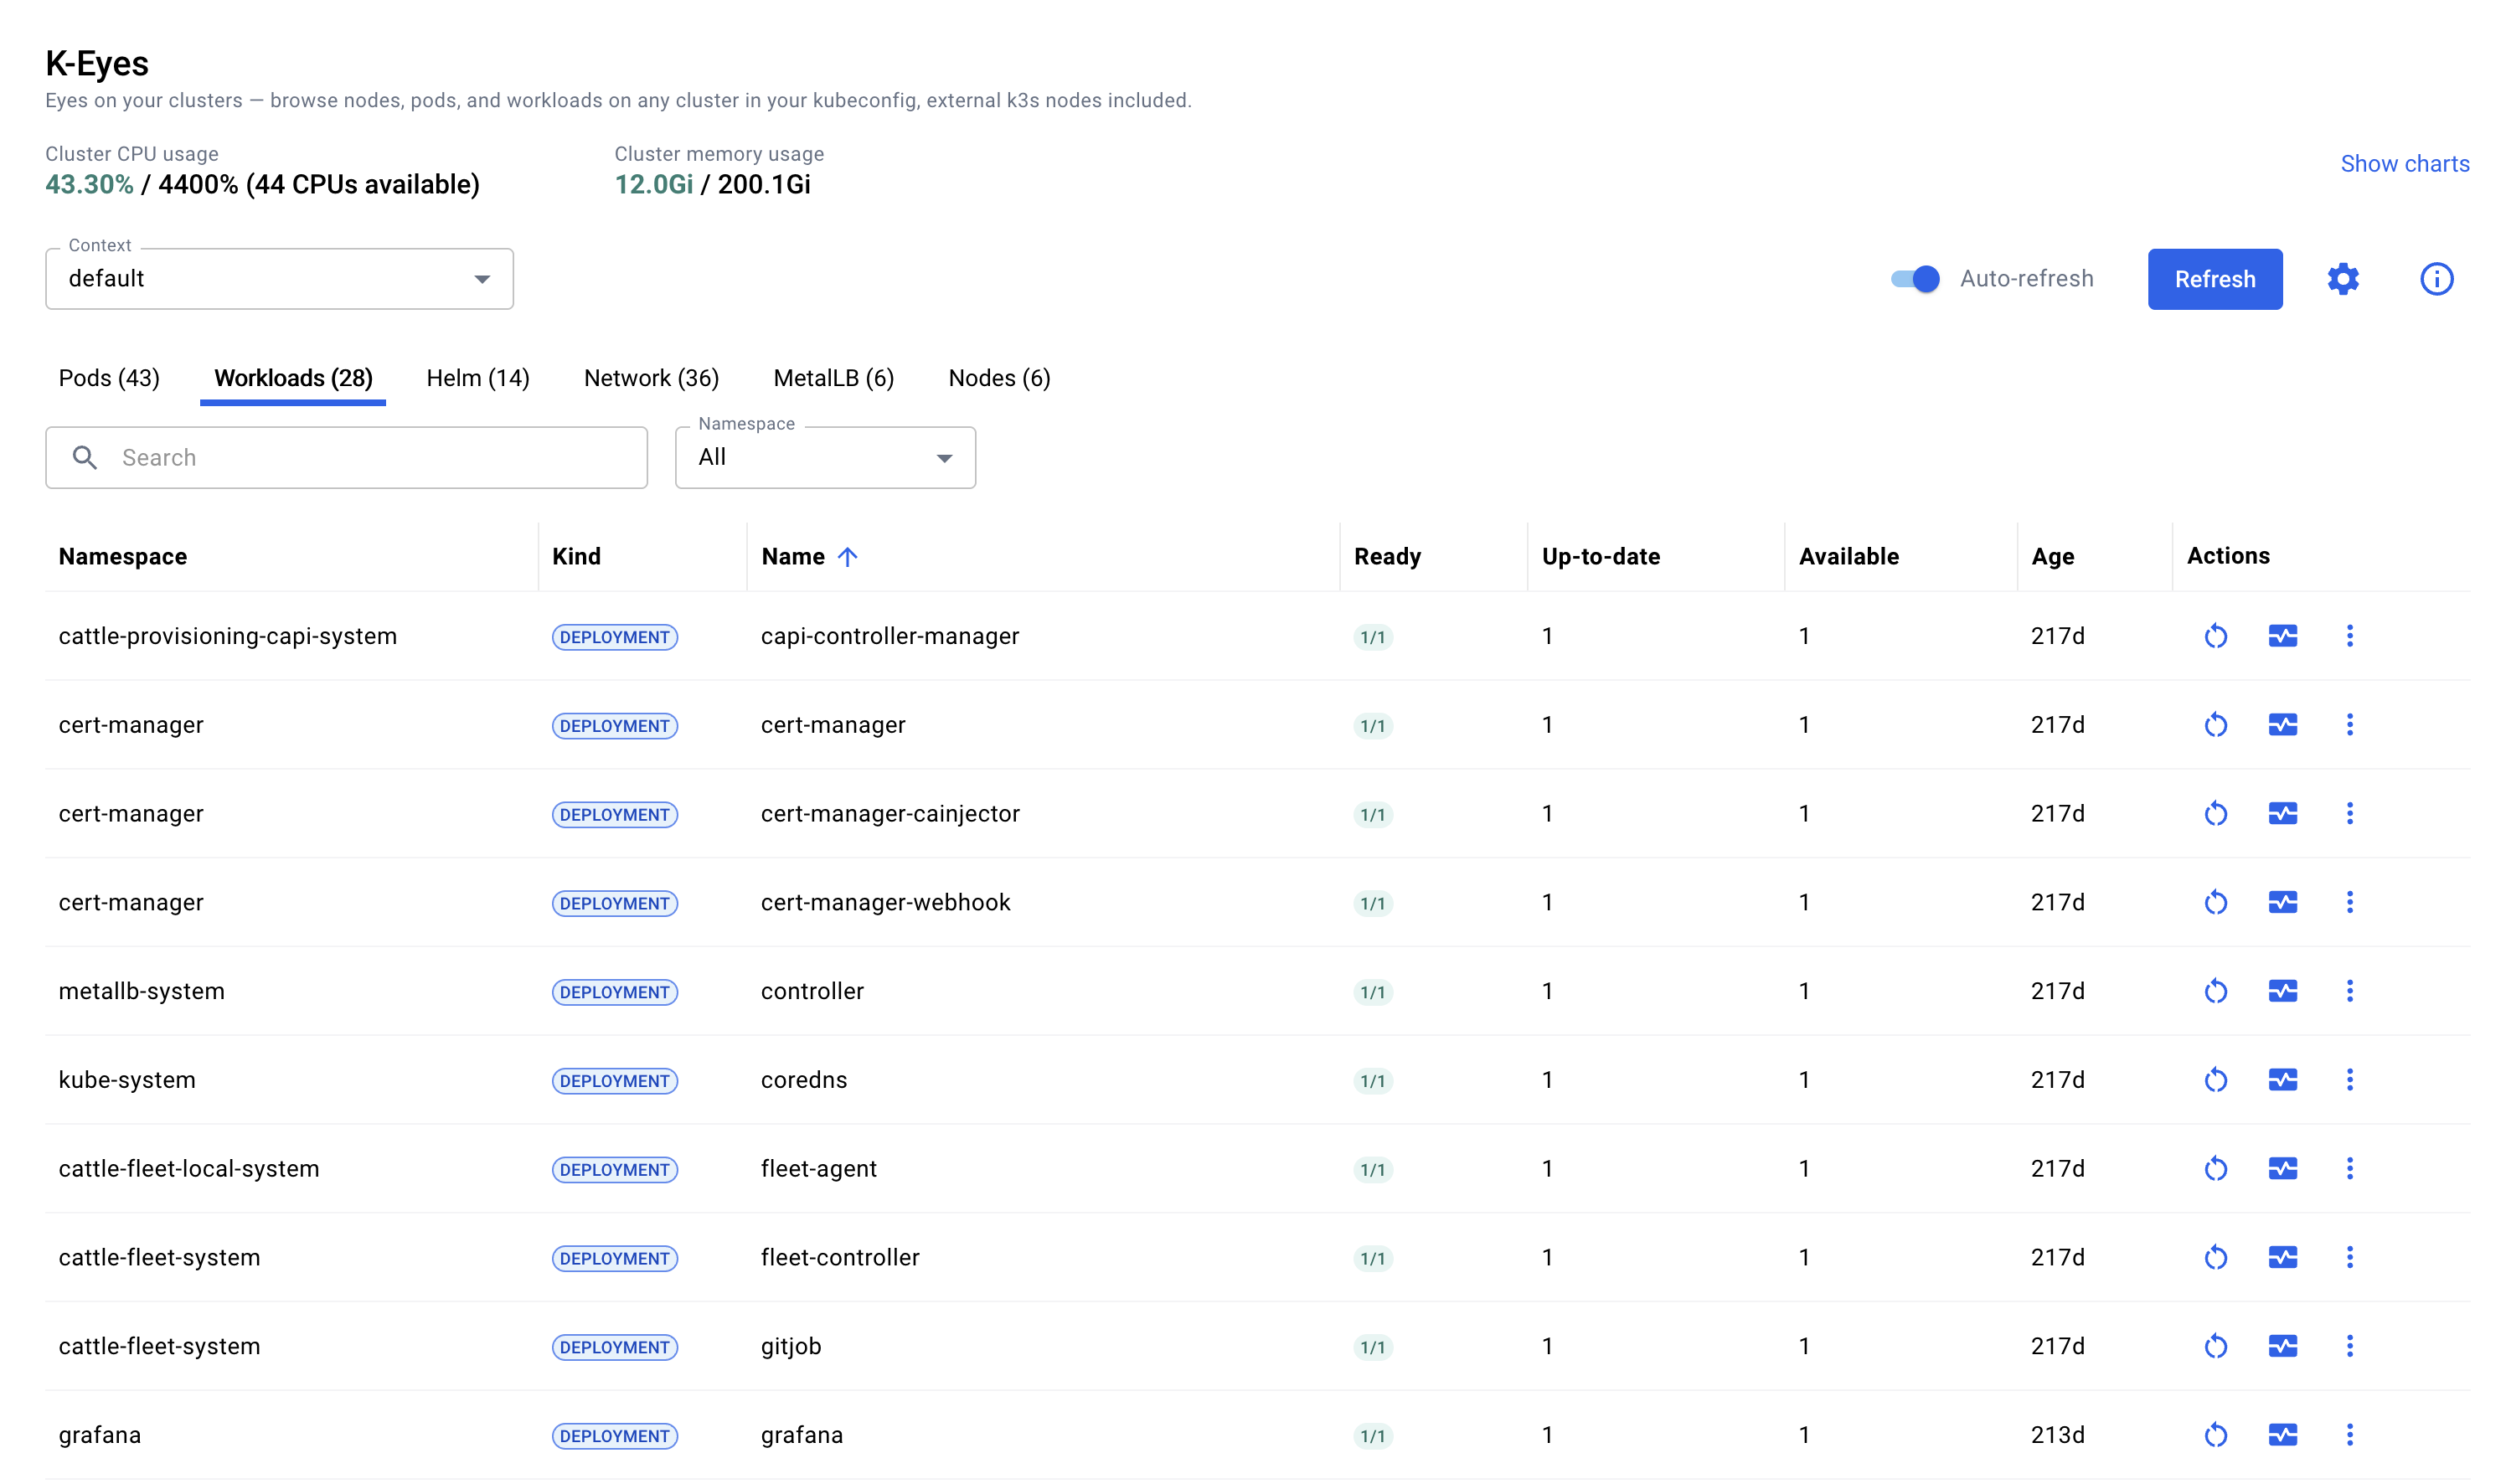Image resolution: width=2511 pixels, height=1484 pixels.
Task: Open more actions for fleet-agent
Action: tap(2349, 1169)
